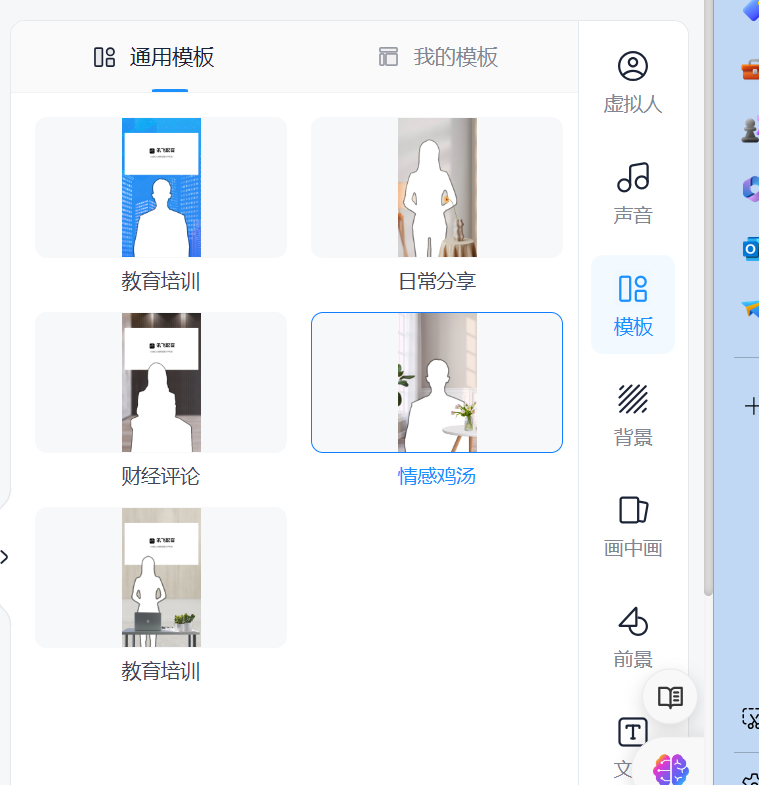
Task: Select the 模板 (template) sidebar icon
Action: (632, 304)
